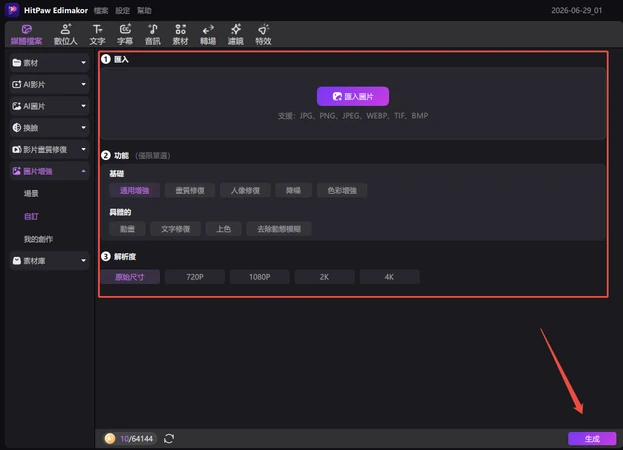This screenshot has width=623, height=450.
Task: Open 我的創作 under 圖片增強
Action: click(38, 239)
